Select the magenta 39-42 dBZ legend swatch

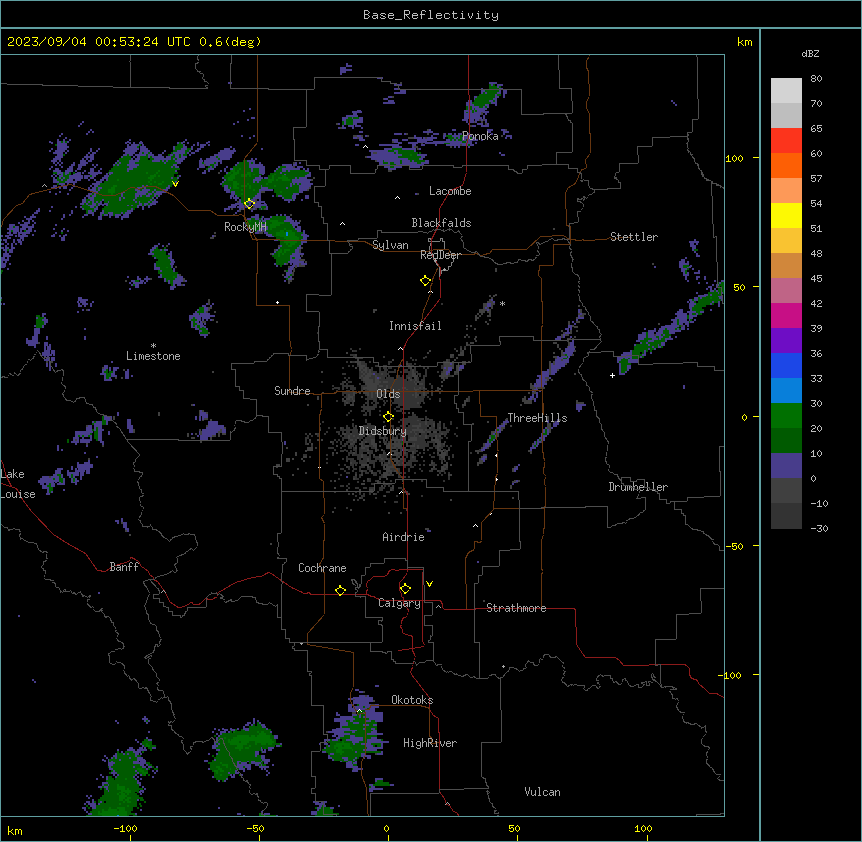[x=786, y=315]
